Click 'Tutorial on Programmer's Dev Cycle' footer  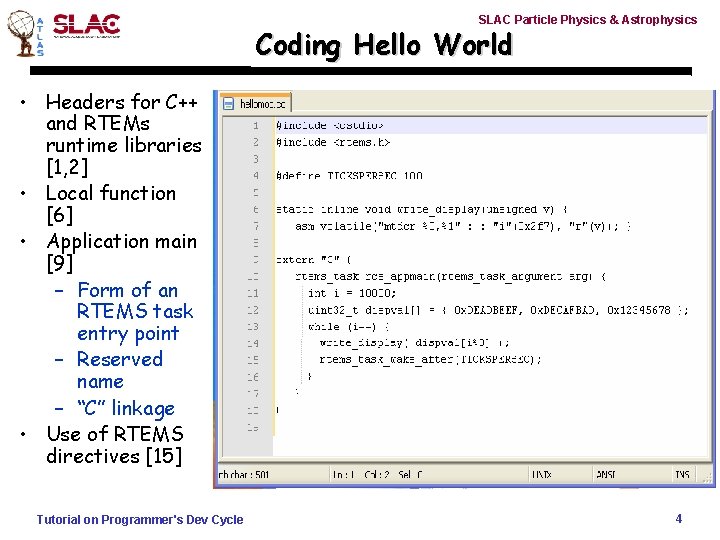pos(140,519)
